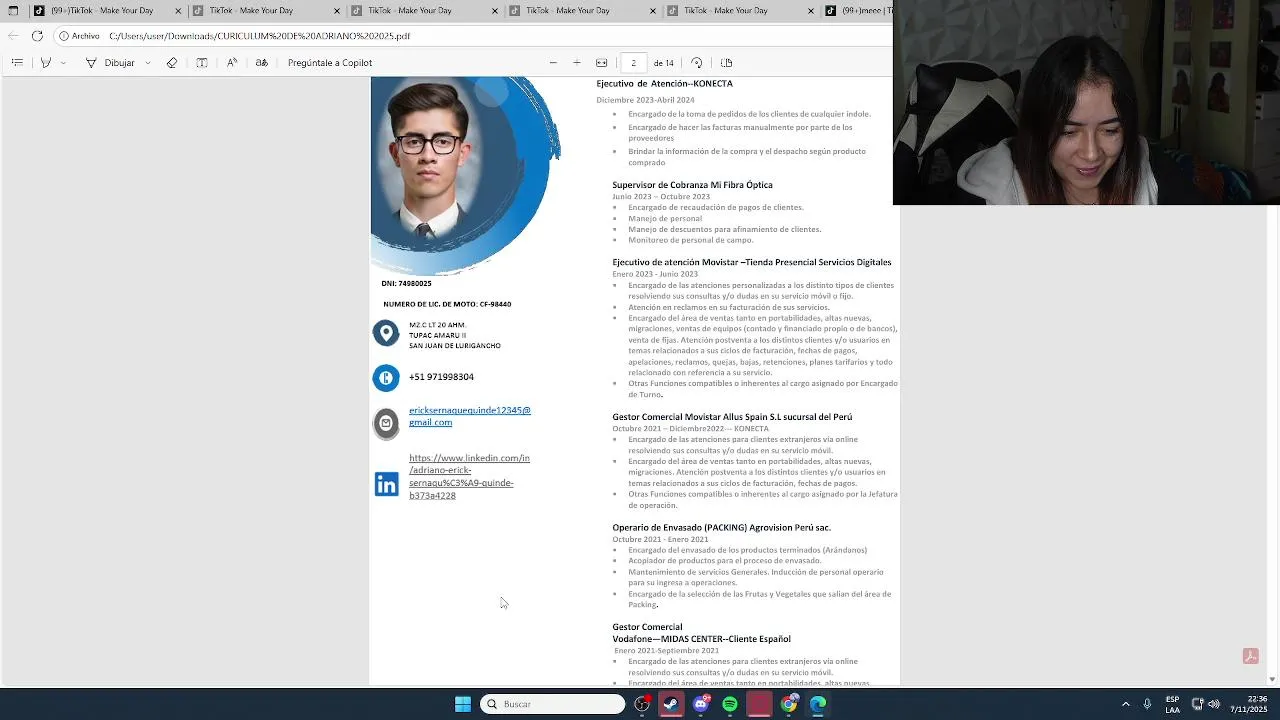Viewport: 1280px width, 720px height.
Task: Click the Buscar taskbar search box
Action: [x=552, y=704]
